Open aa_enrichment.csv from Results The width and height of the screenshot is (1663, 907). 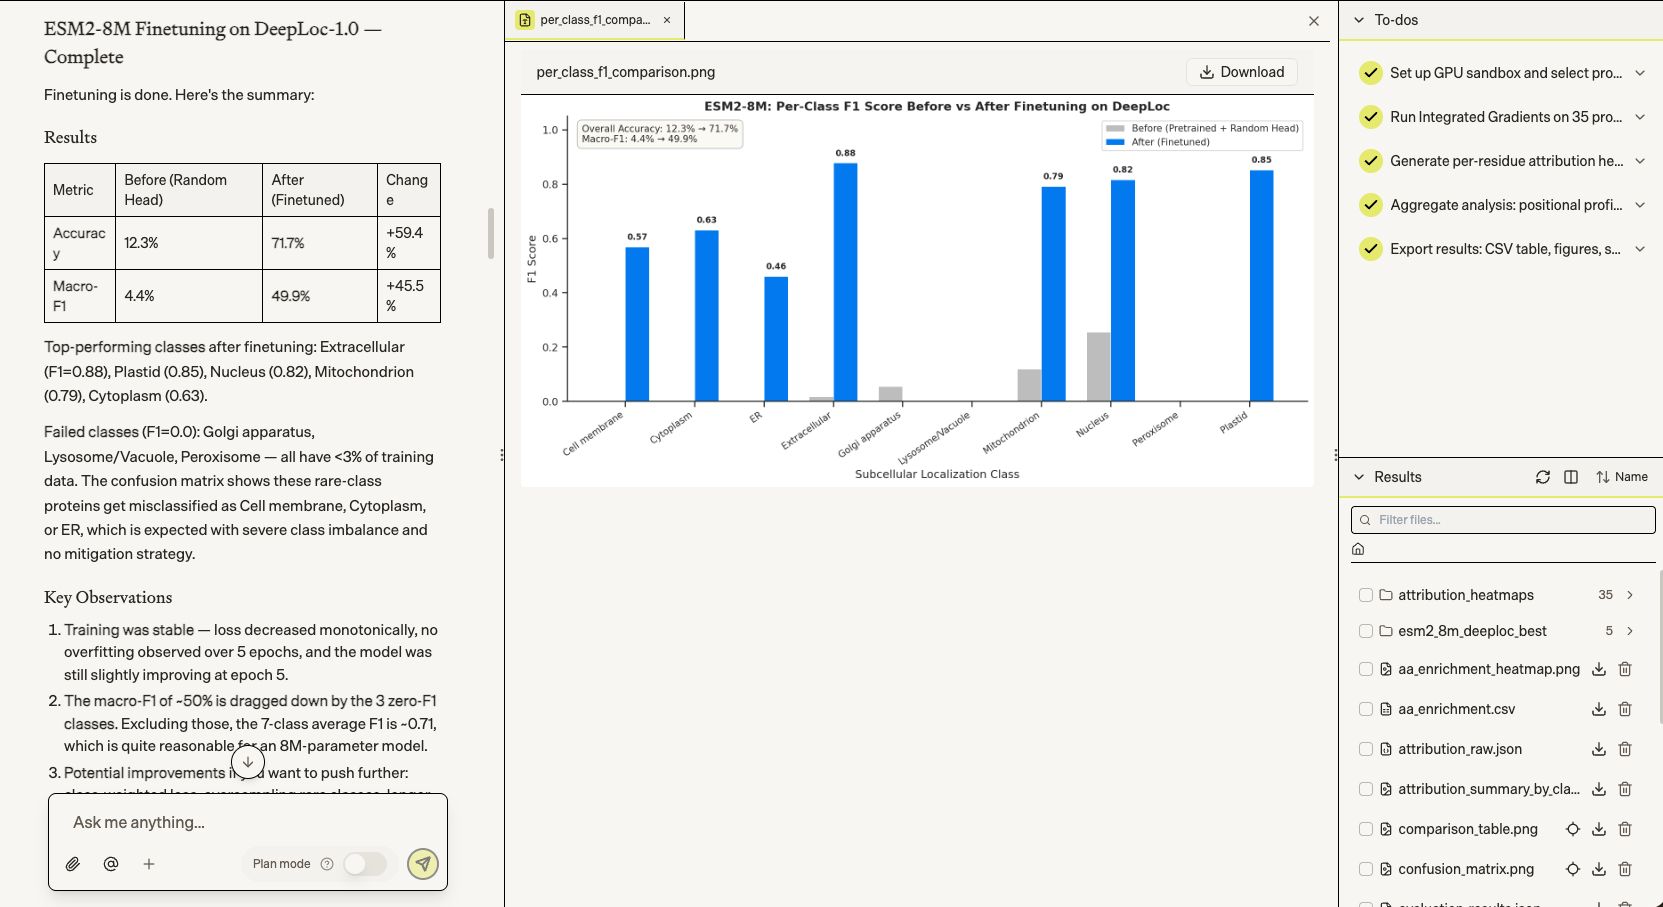point(1456,709)
